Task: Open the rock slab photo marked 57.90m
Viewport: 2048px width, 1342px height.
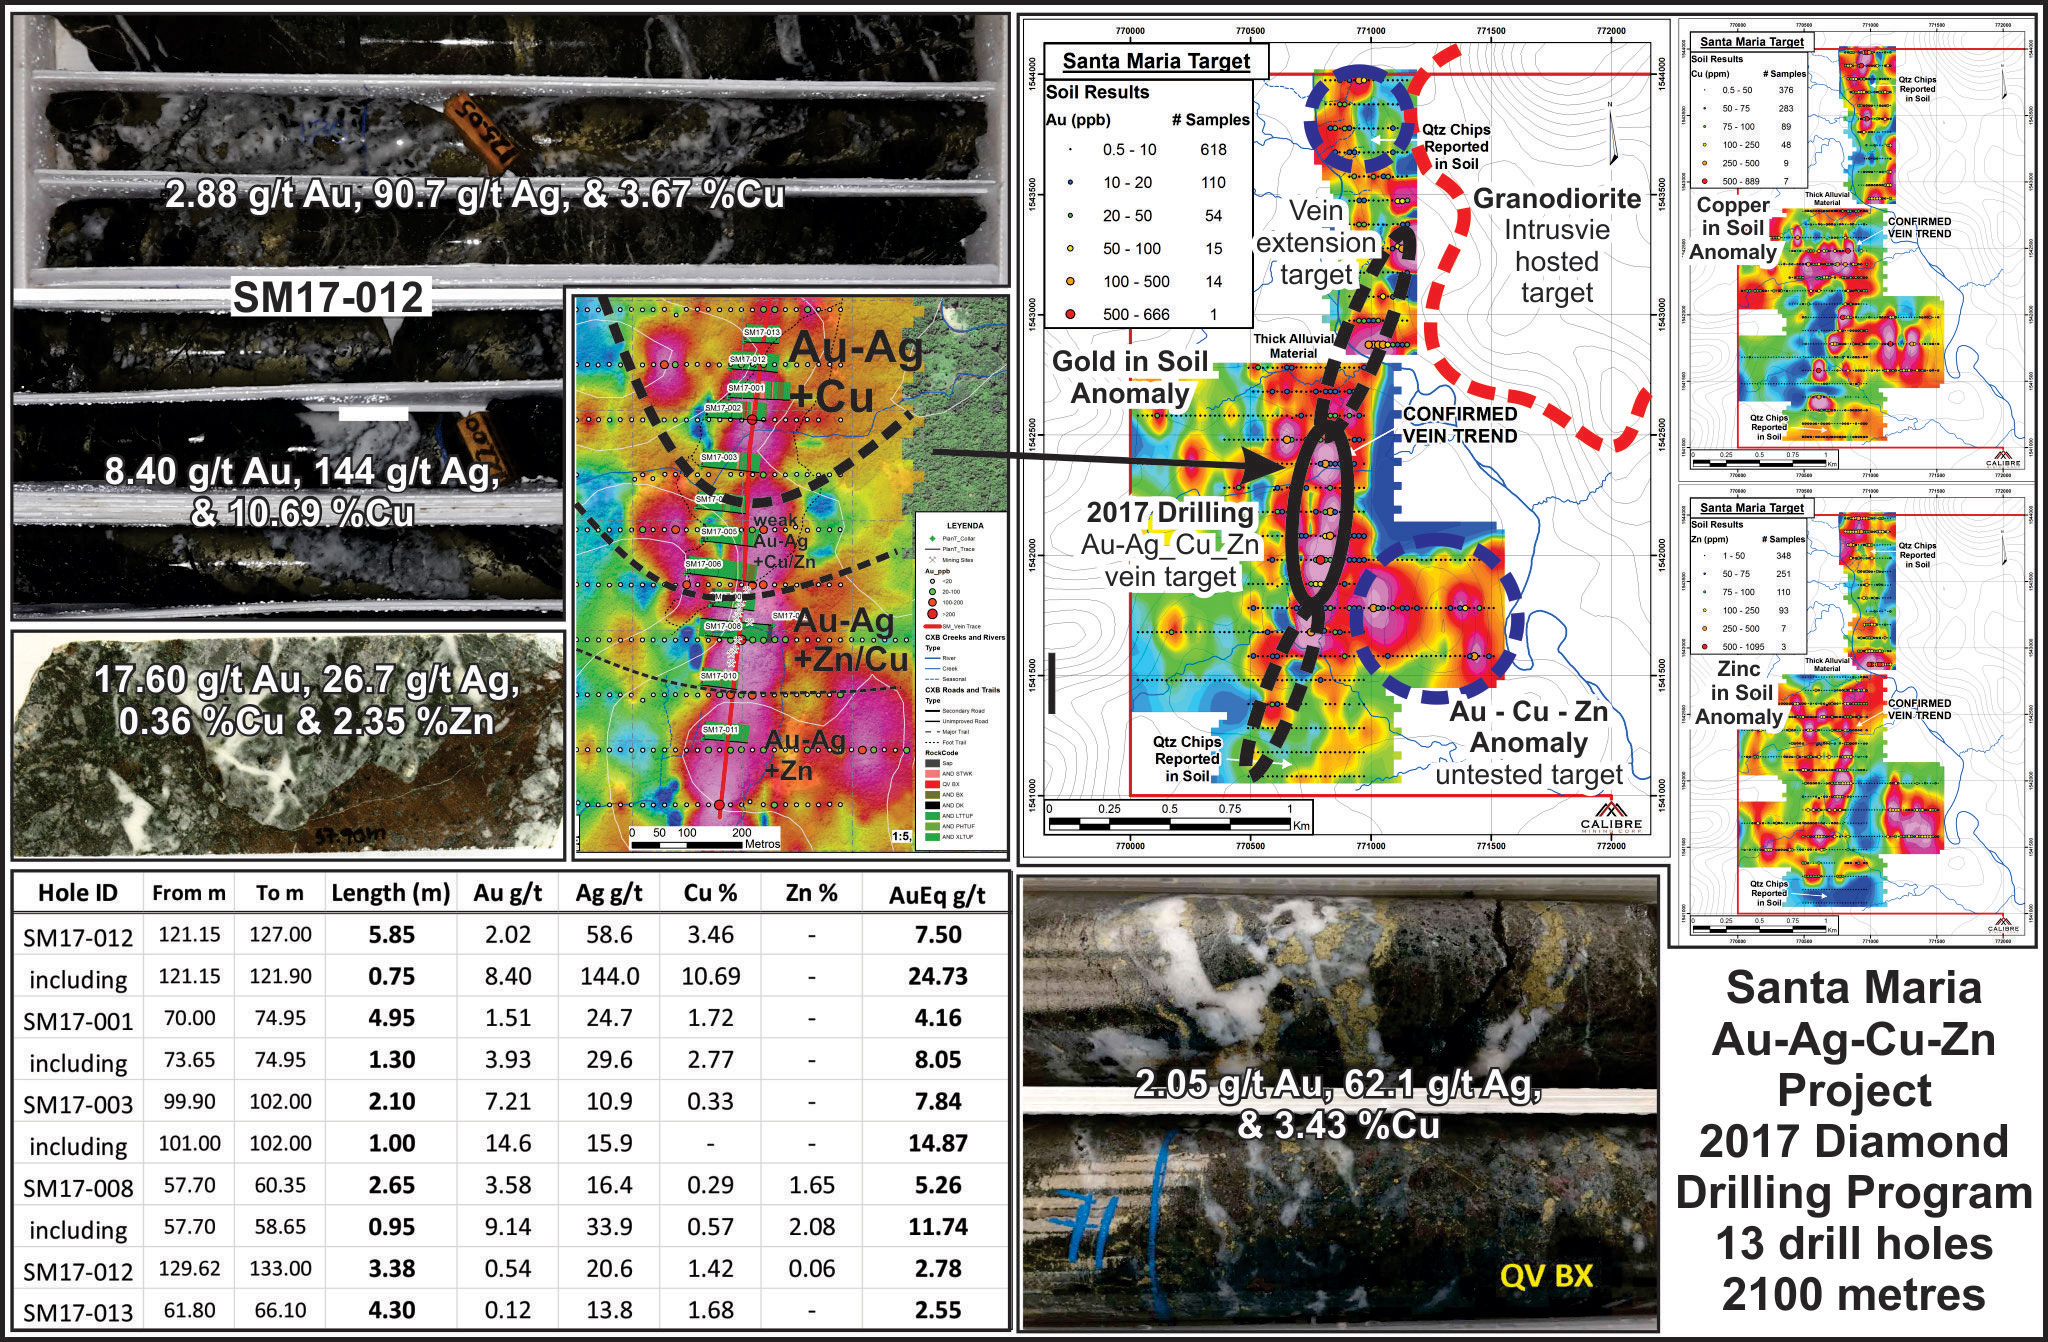Action: click(288, 745)
